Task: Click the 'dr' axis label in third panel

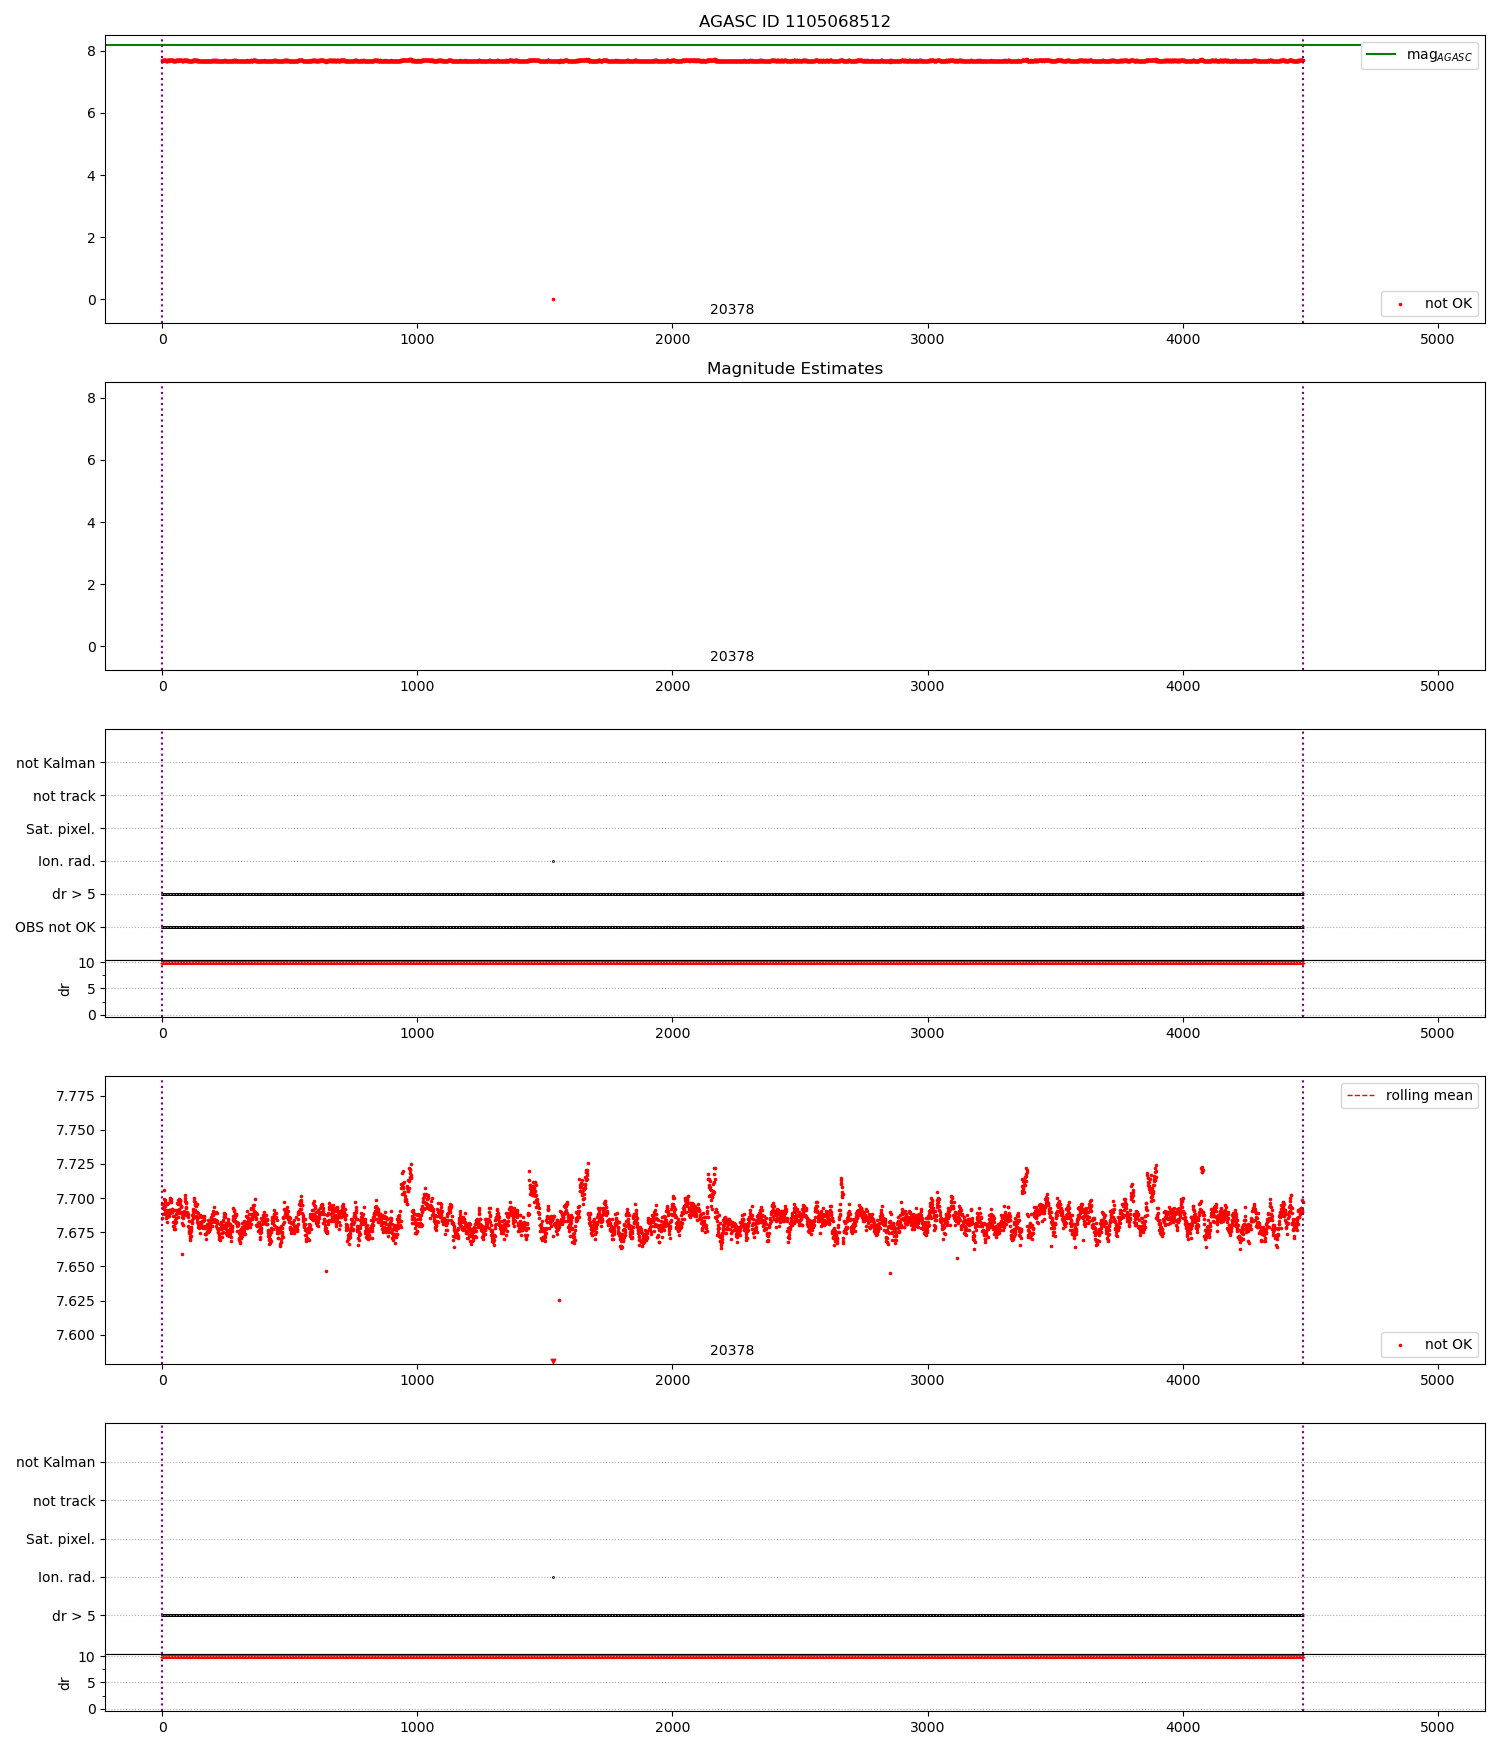Action: coord(65,989)
